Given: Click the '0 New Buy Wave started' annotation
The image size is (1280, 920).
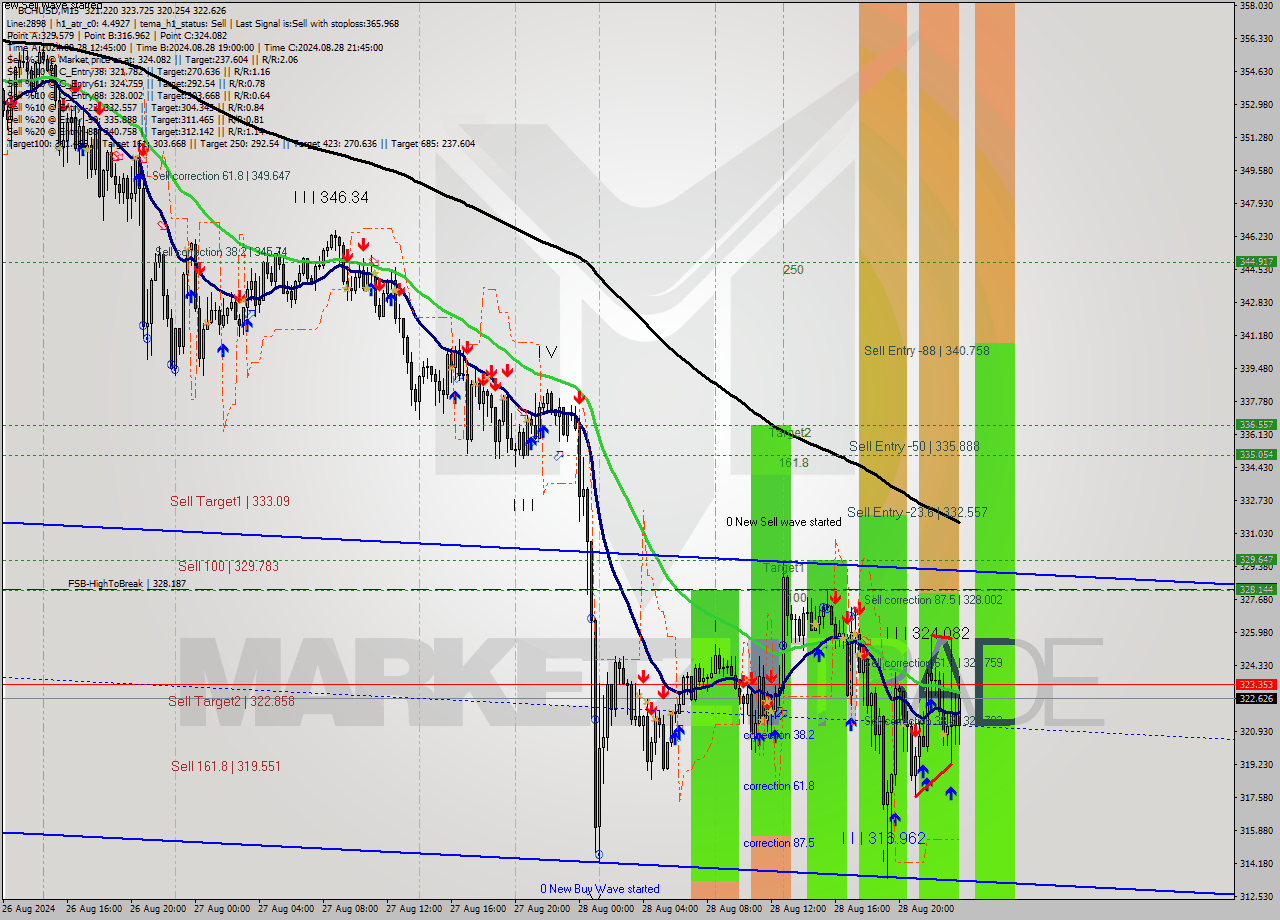Looking at the screenshot, I should click(600, 889).
